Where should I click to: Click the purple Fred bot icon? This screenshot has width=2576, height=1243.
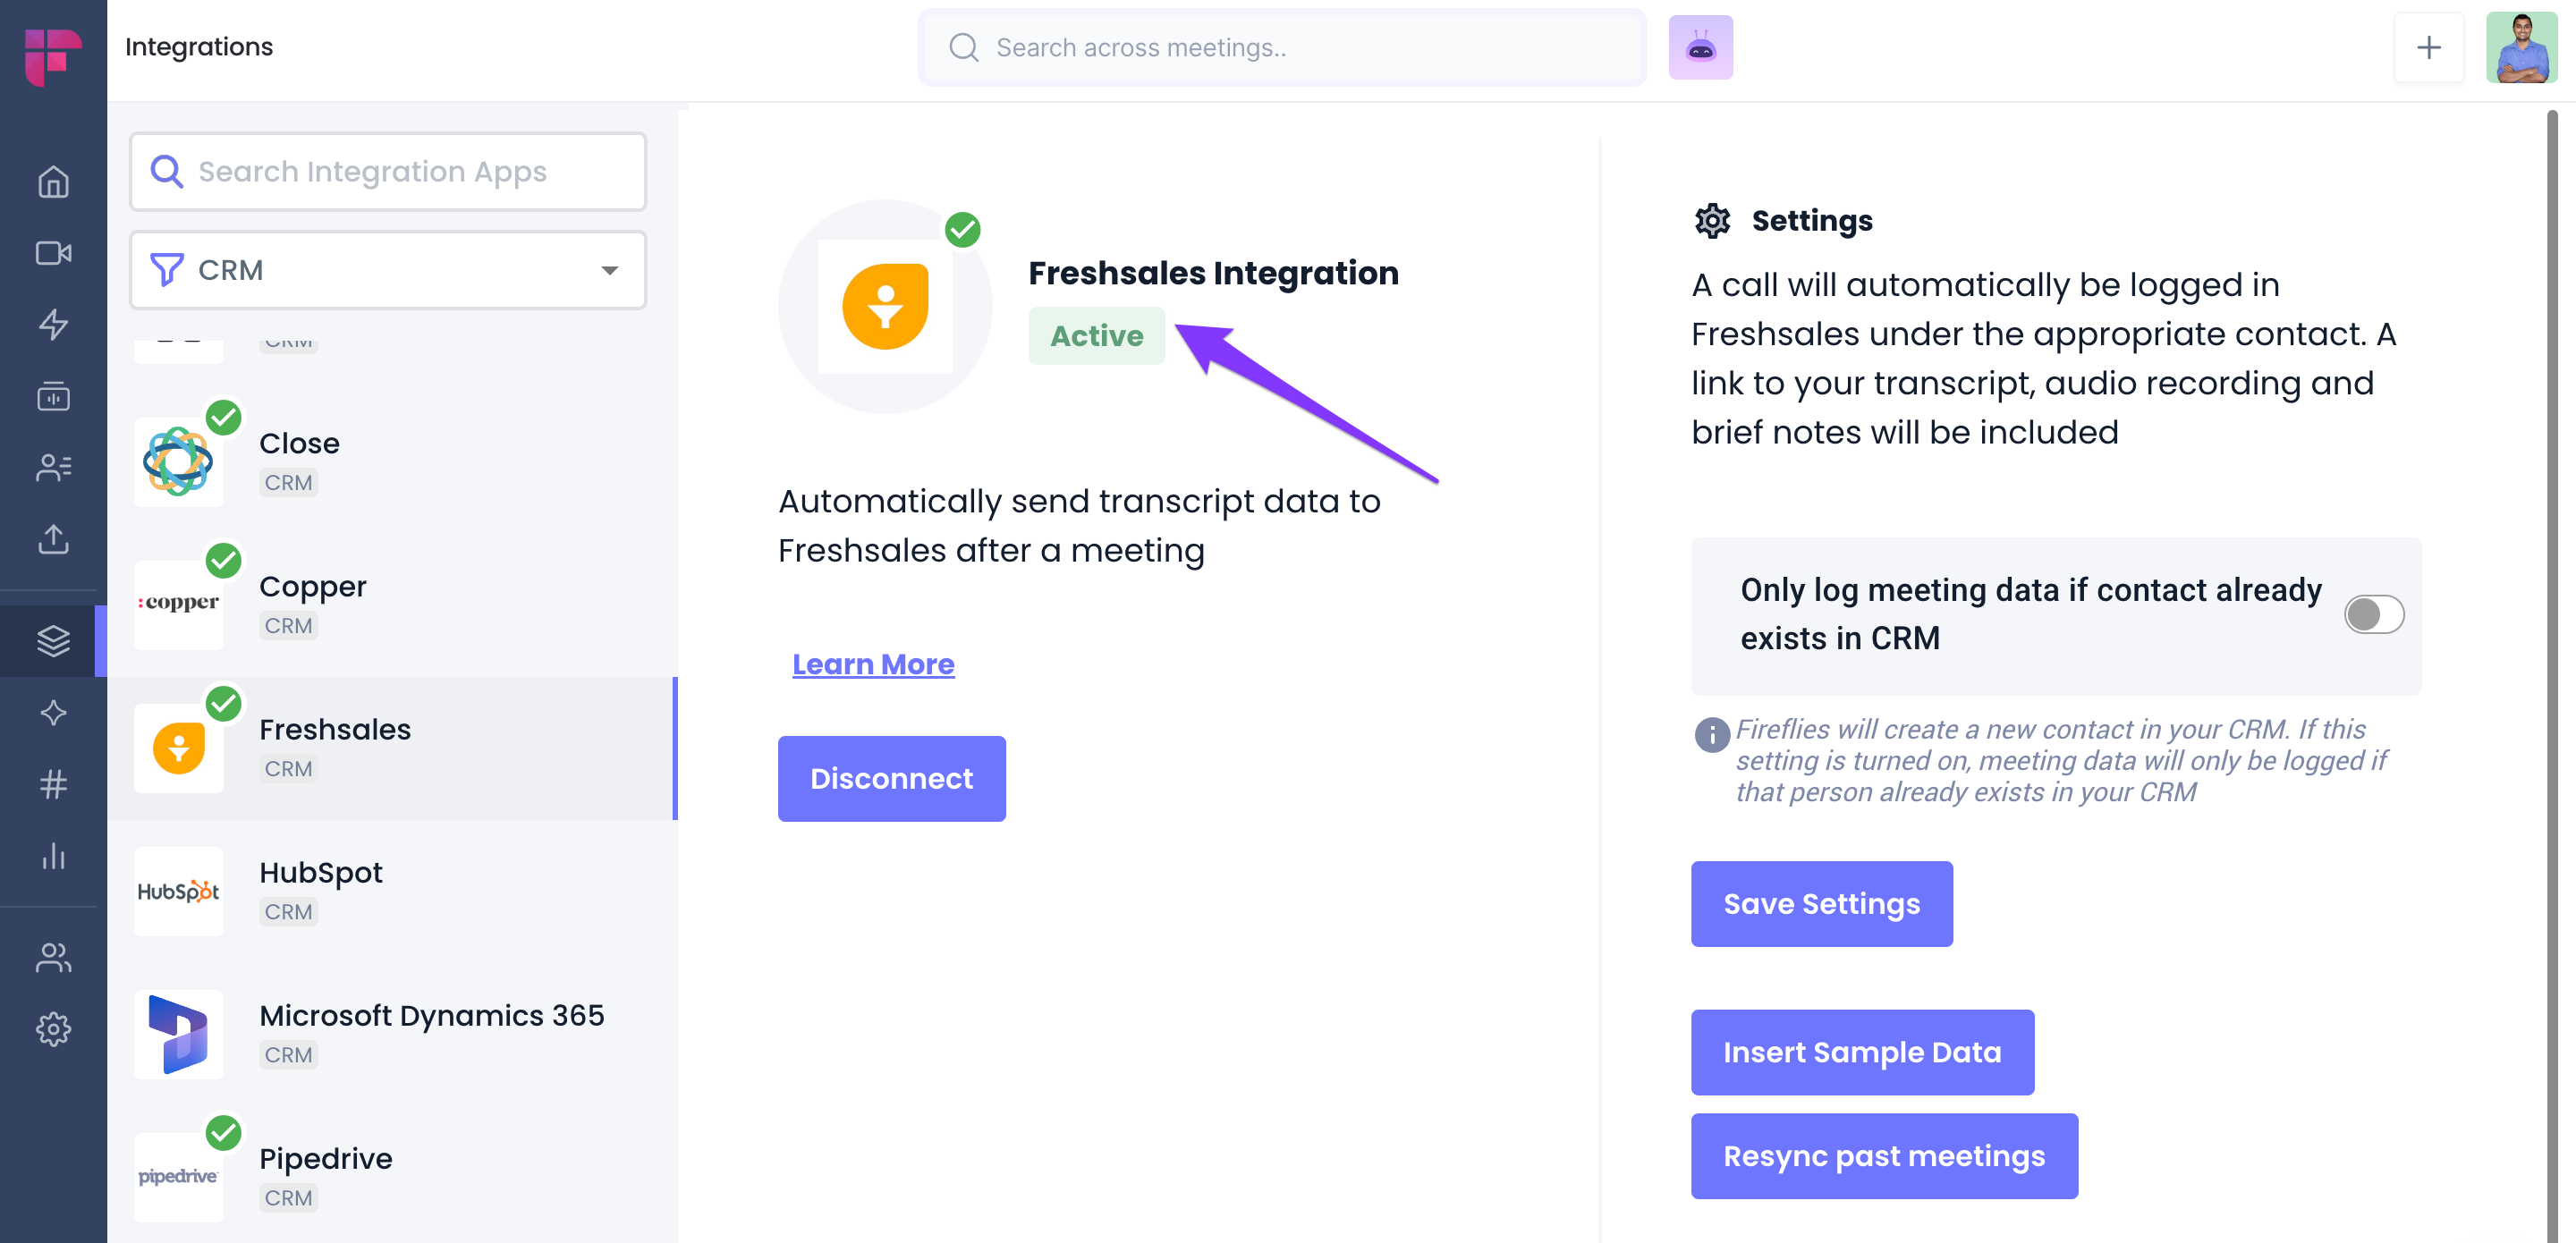1700,47
